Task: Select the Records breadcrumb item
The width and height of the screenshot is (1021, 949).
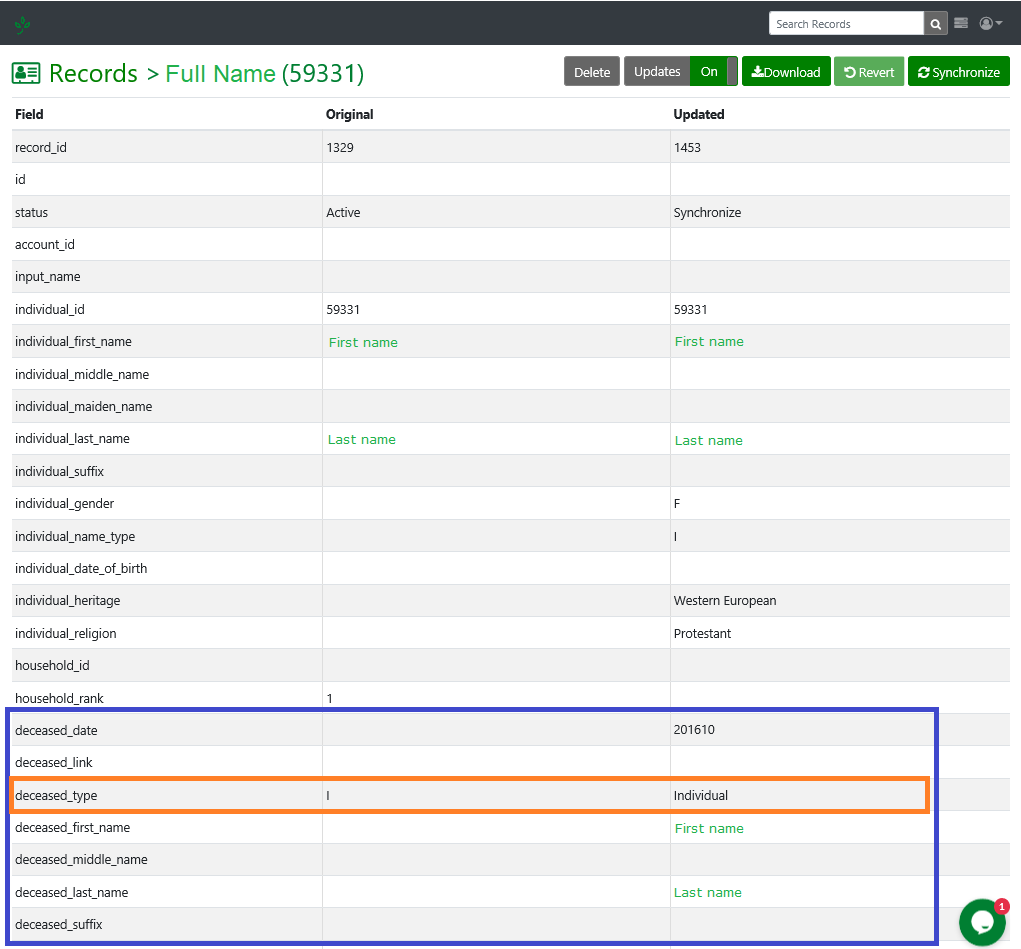Action: pyautogui.click(x=93, y=73)
